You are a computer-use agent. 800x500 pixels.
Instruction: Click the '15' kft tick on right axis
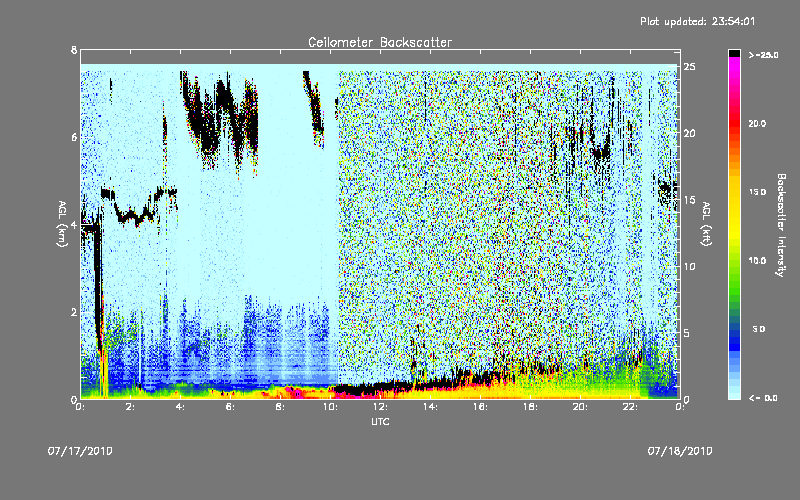690,200
